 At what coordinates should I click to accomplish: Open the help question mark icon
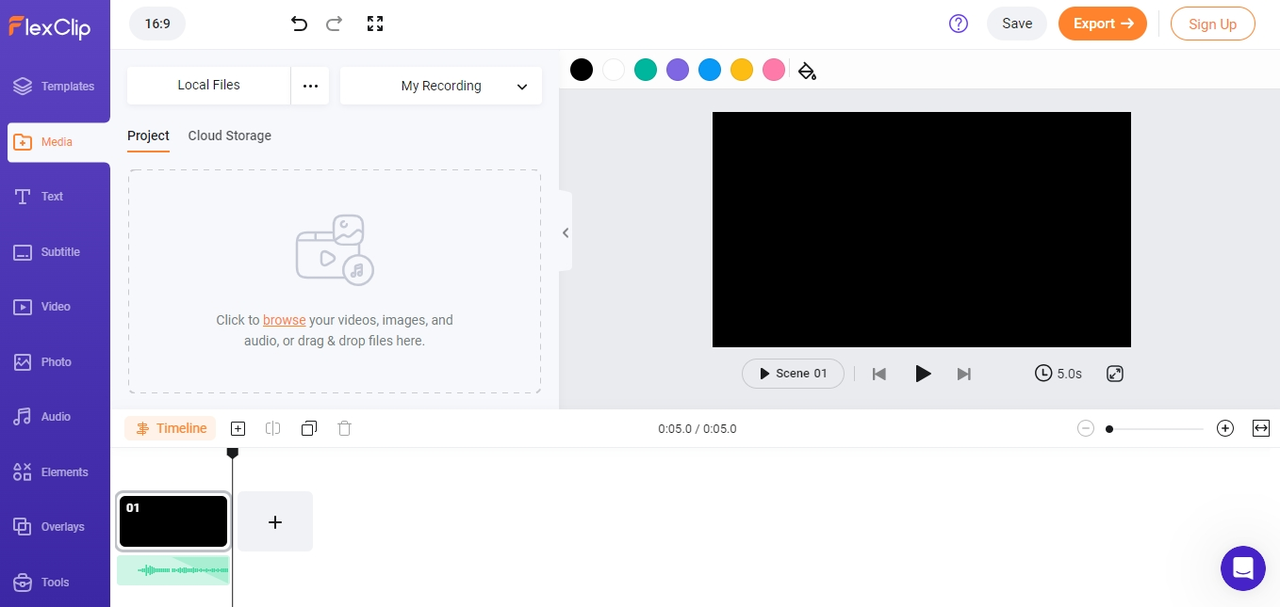(958, 23)
